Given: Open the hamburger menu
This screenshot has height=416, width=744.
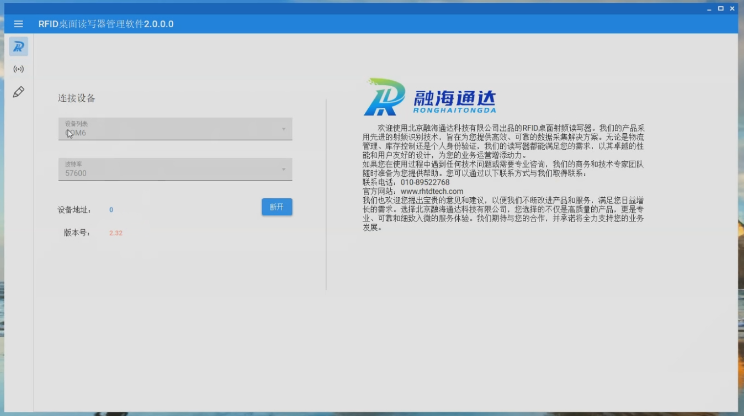Looking at the screenshot, I should pos(19,24).
